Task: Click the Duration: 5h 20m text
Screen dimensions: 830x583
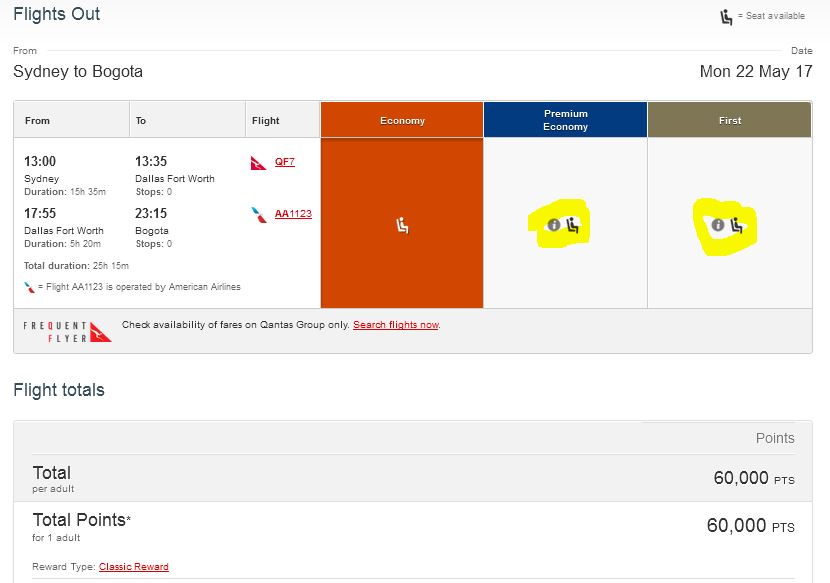Action: point(62,244)
